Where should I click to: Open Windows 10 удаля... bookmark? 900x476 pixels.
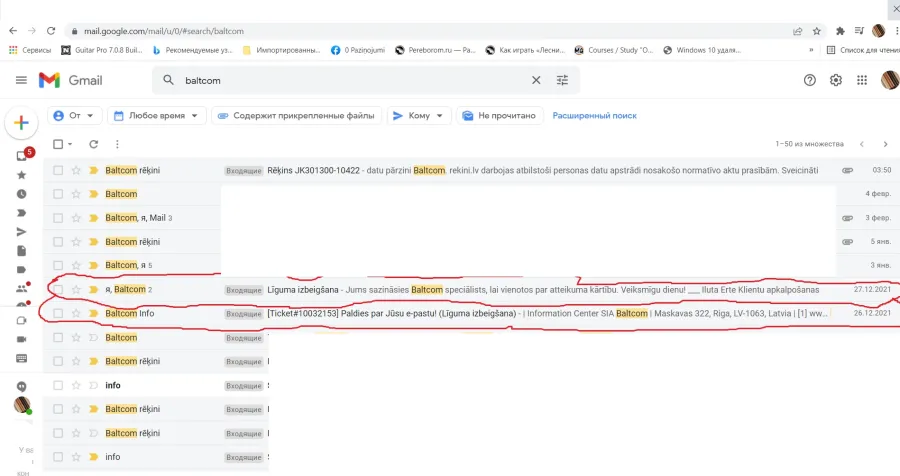tap(701, 50)
